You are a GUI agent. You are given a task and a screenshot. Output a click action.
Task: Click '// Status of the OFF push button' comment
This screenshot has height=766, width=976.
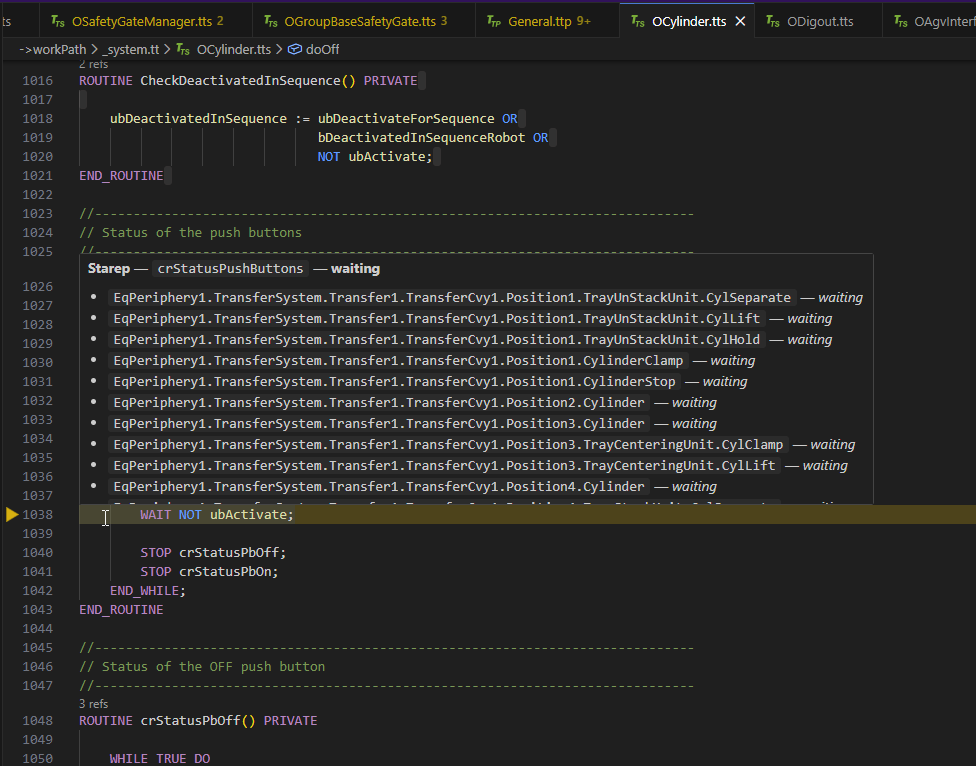tap(202, 666)
